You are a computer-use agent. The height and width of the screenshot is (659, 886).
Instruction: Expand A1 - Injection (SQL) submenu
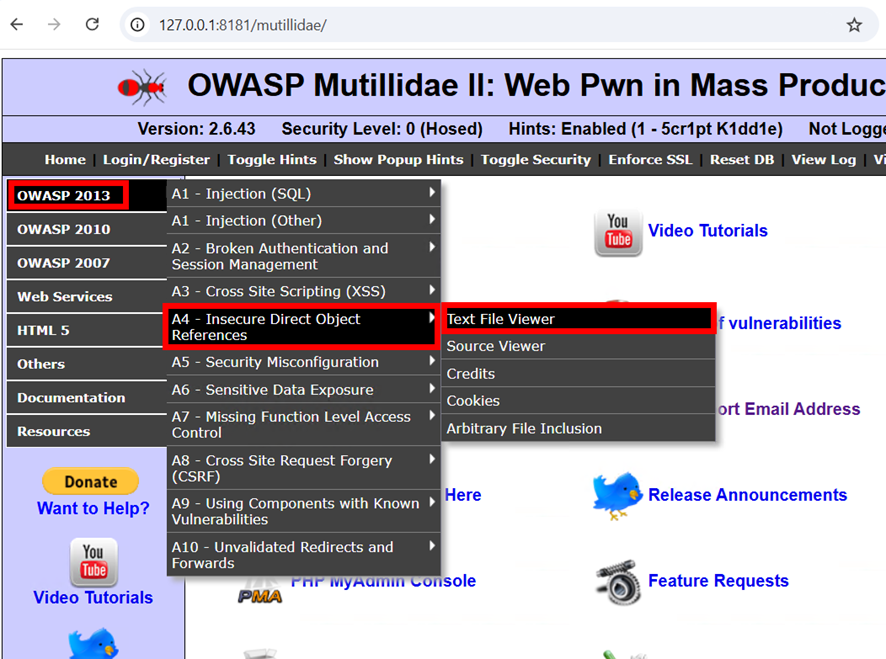pyautogui.click(x=303, y=193)
